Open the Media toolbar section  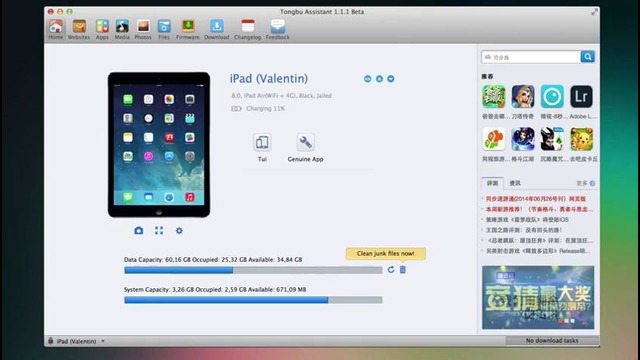coord(122,29)
